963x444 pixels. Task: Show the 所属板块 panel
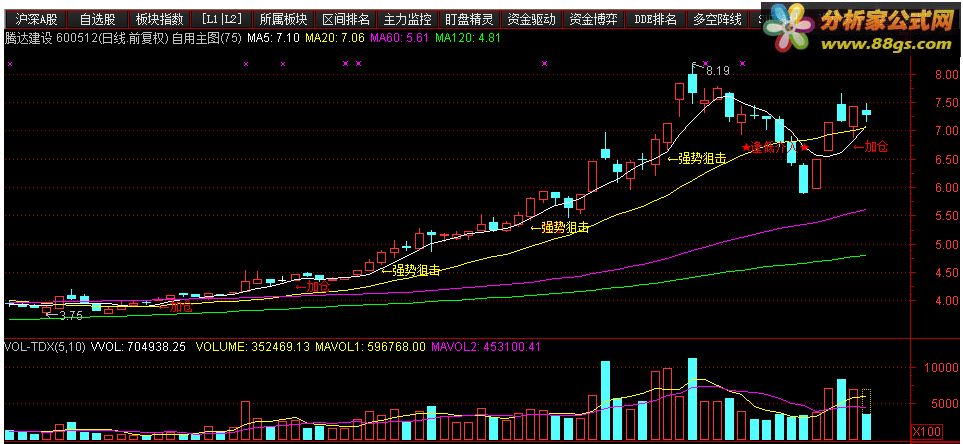[284, 20]
